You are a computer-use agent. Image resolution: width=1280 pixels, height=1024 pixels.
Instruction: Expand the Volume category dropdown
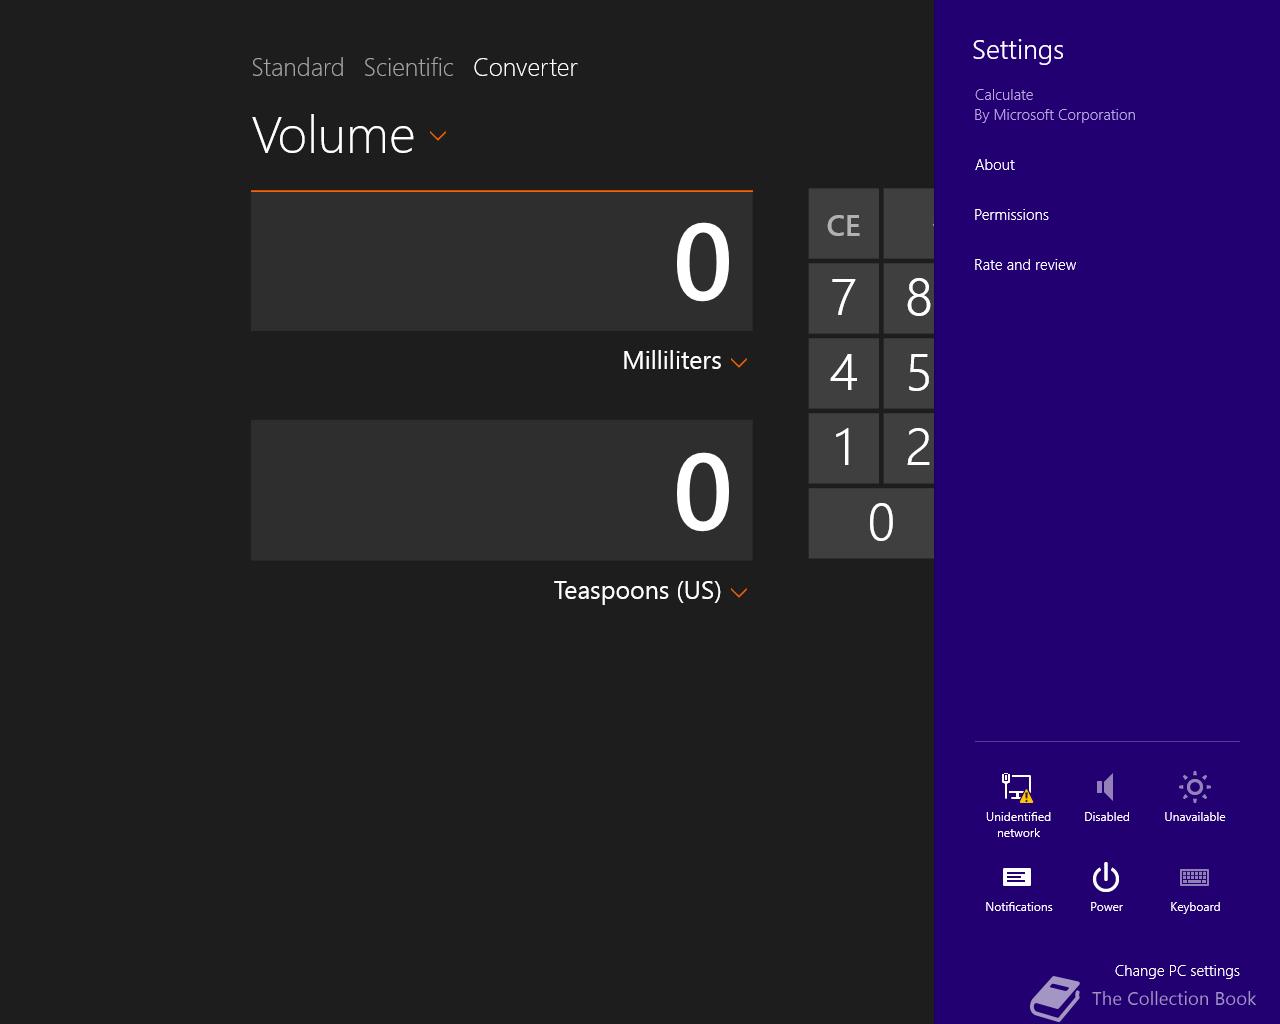click(x=349, y=135)
